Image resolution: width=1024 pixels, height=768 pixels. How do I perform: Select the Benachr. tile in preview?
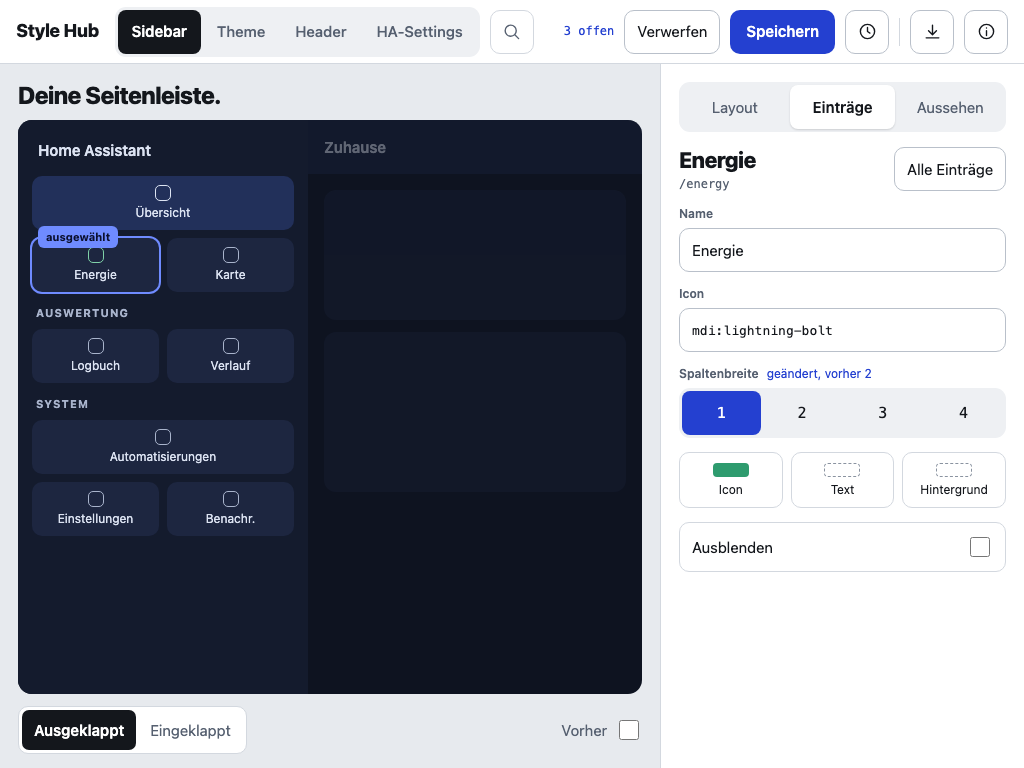(x=231, y=509)
